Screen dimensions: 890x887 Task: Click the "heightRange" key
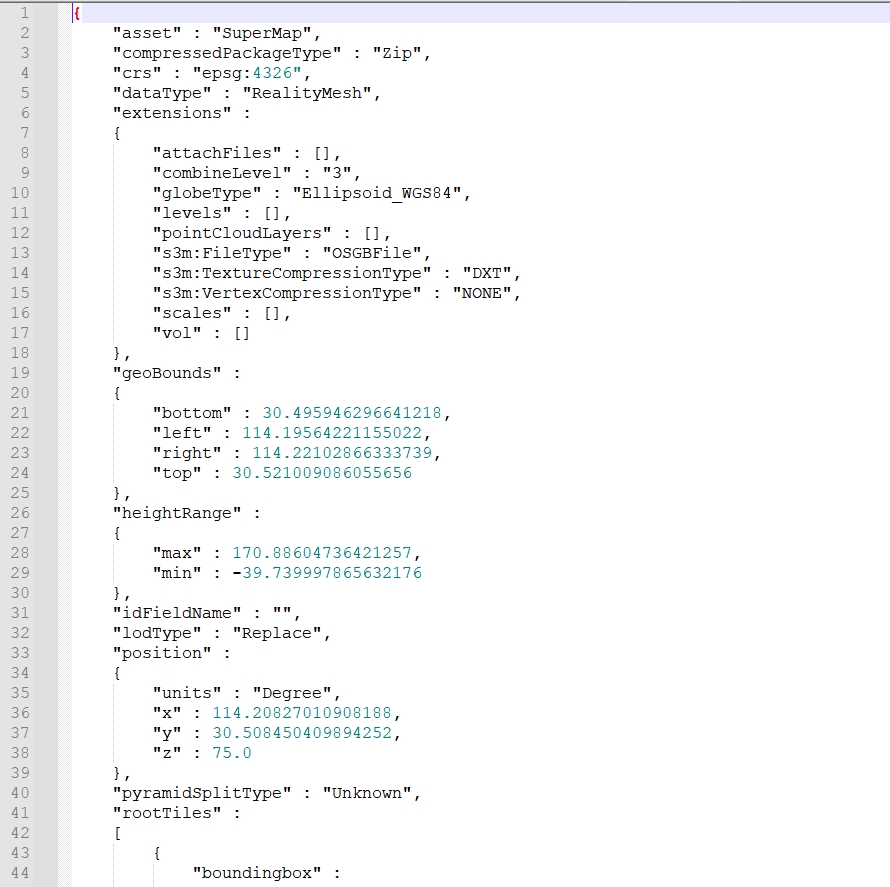click(x=177, y=512)
